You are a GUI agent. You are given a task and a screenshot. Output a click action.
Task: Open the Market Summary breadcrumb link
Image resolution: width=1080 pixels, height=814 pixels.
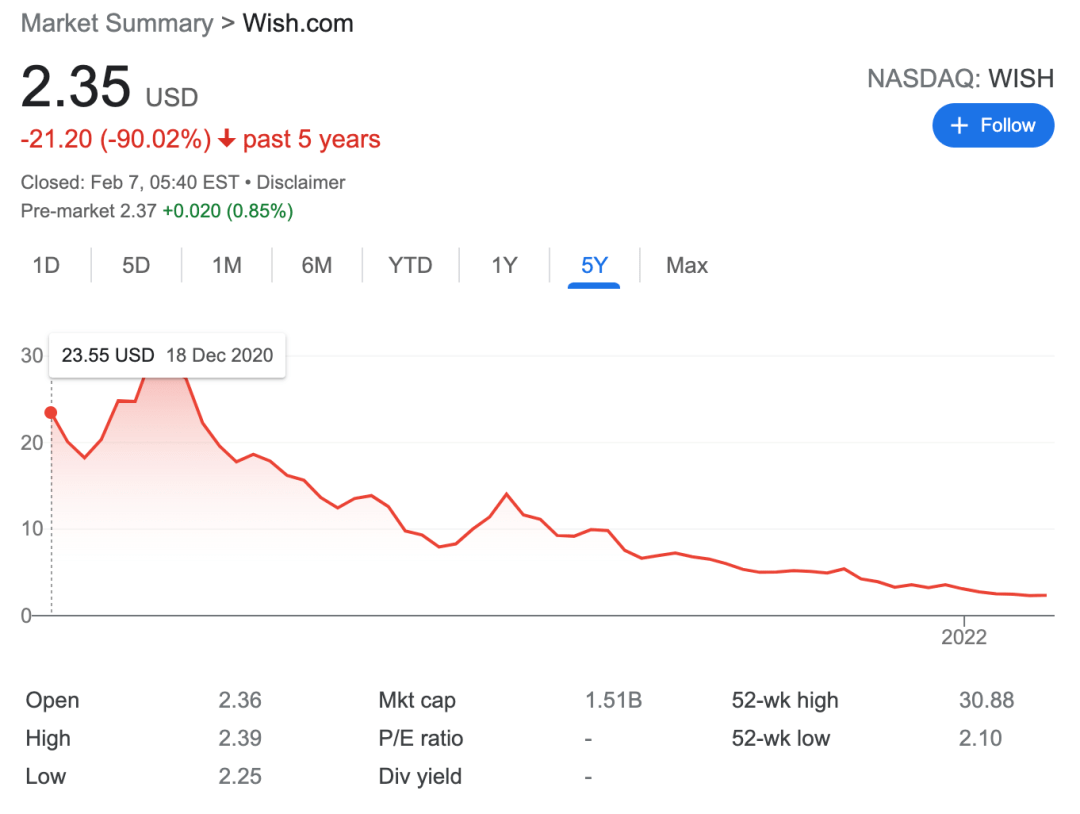click(117, 23)
